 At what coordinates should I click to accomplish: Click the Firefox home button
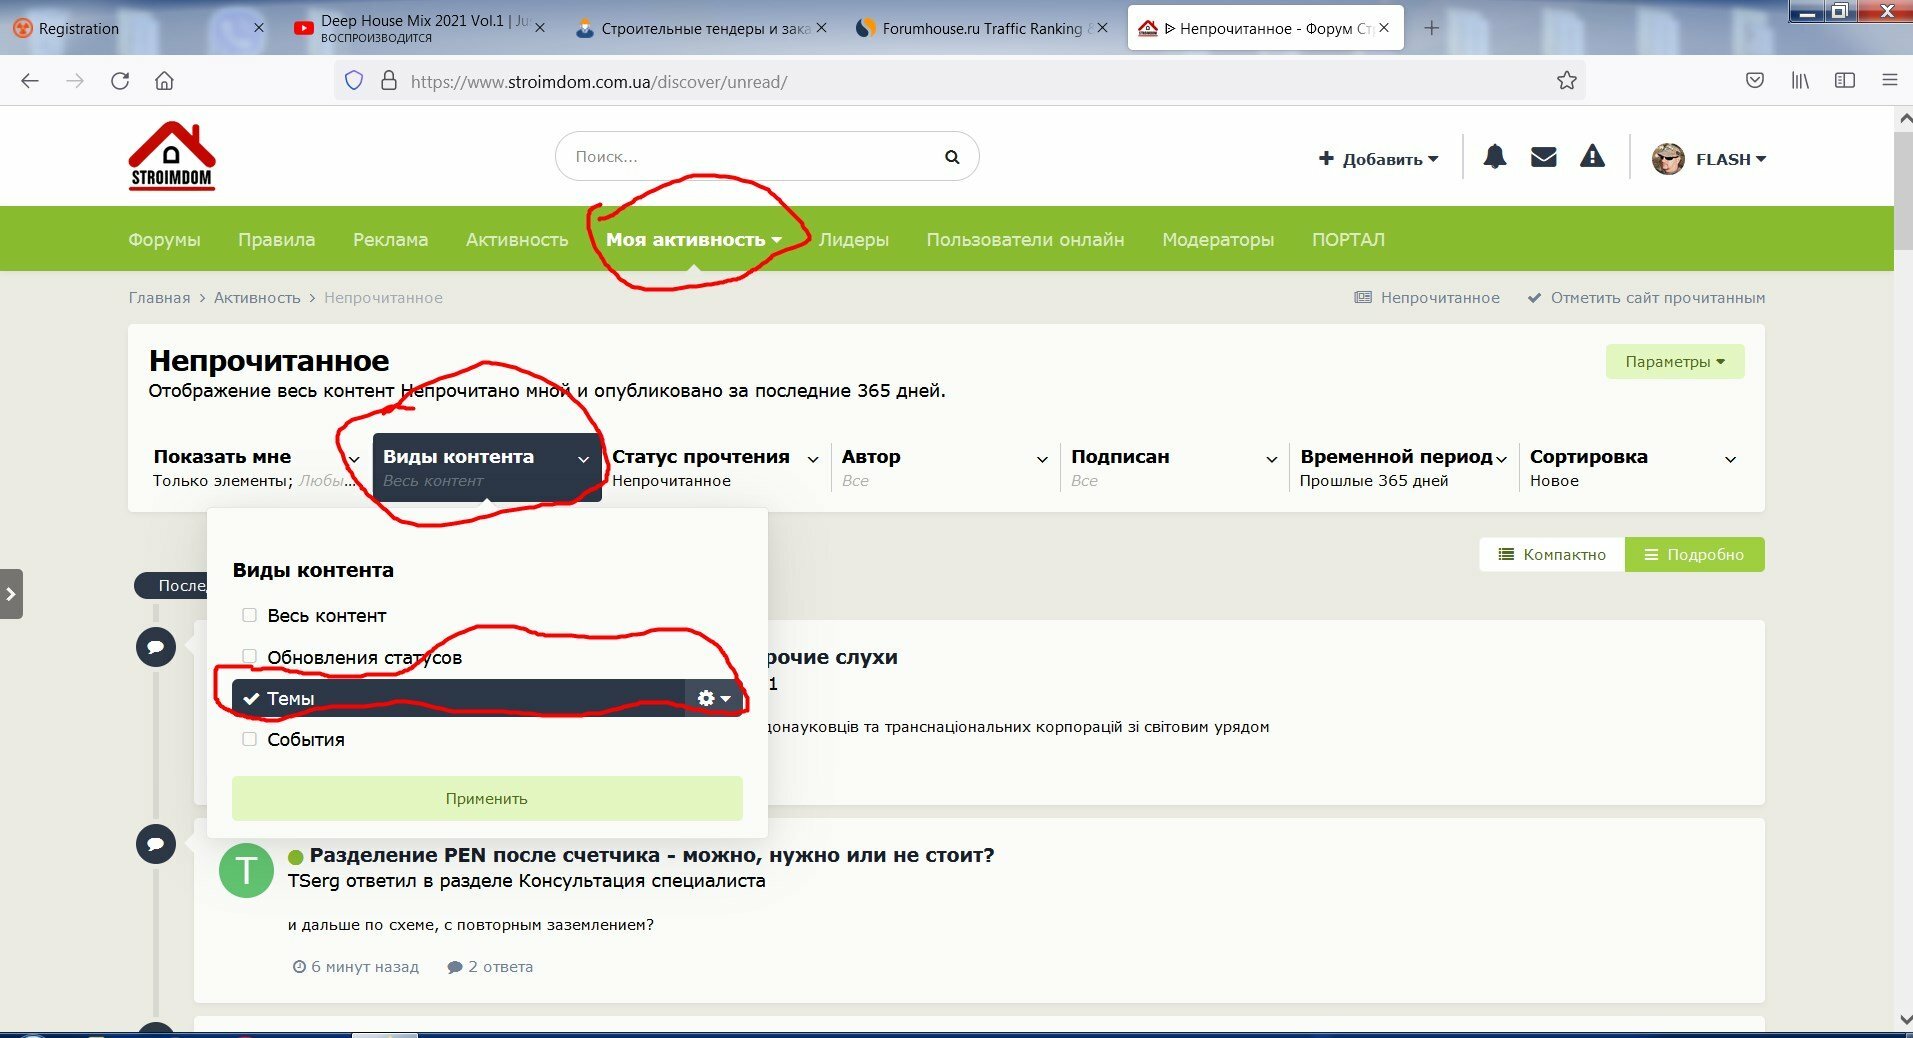click(x=164, y=81)
